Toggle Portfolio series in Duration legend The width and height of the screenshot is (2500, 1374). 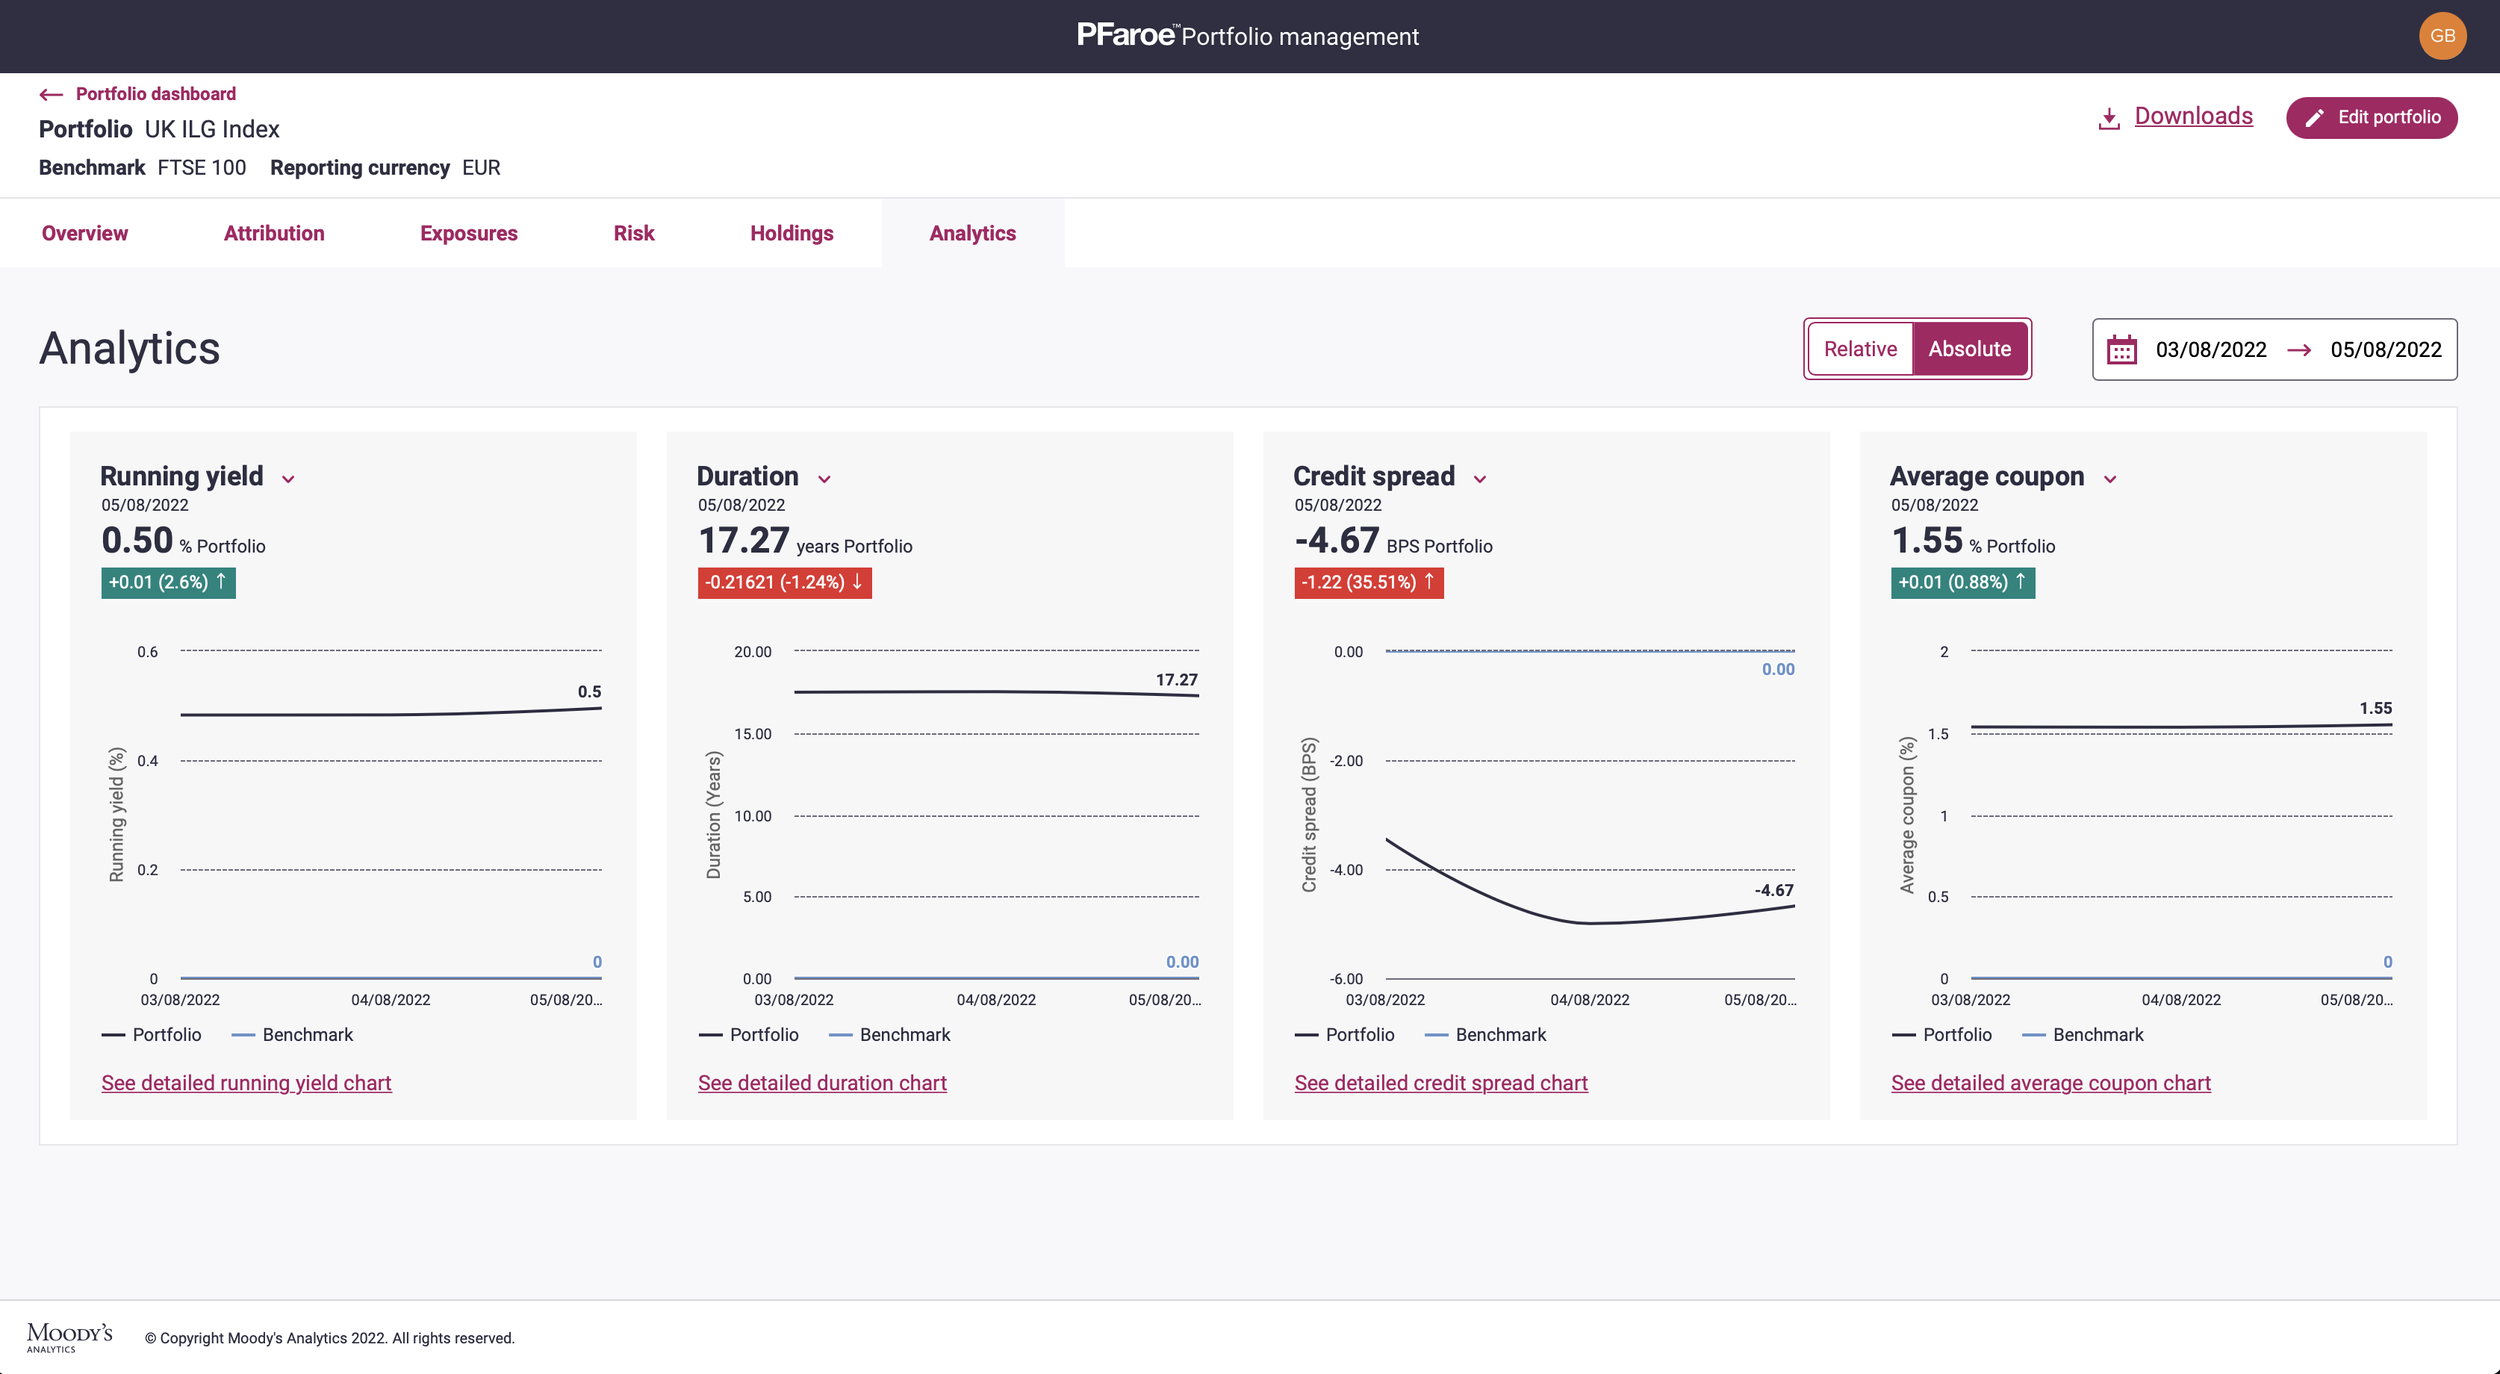(748, 1035)
